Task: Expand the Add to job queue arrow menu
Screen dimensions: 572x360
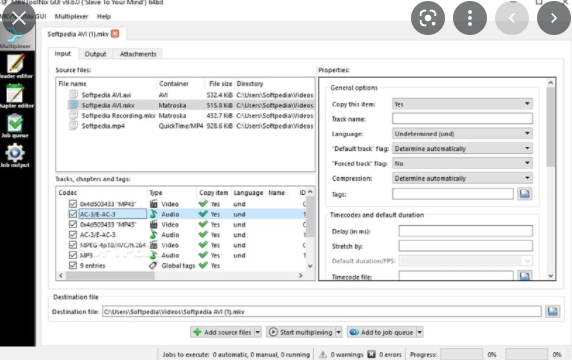Action: [x=420, y=332]
